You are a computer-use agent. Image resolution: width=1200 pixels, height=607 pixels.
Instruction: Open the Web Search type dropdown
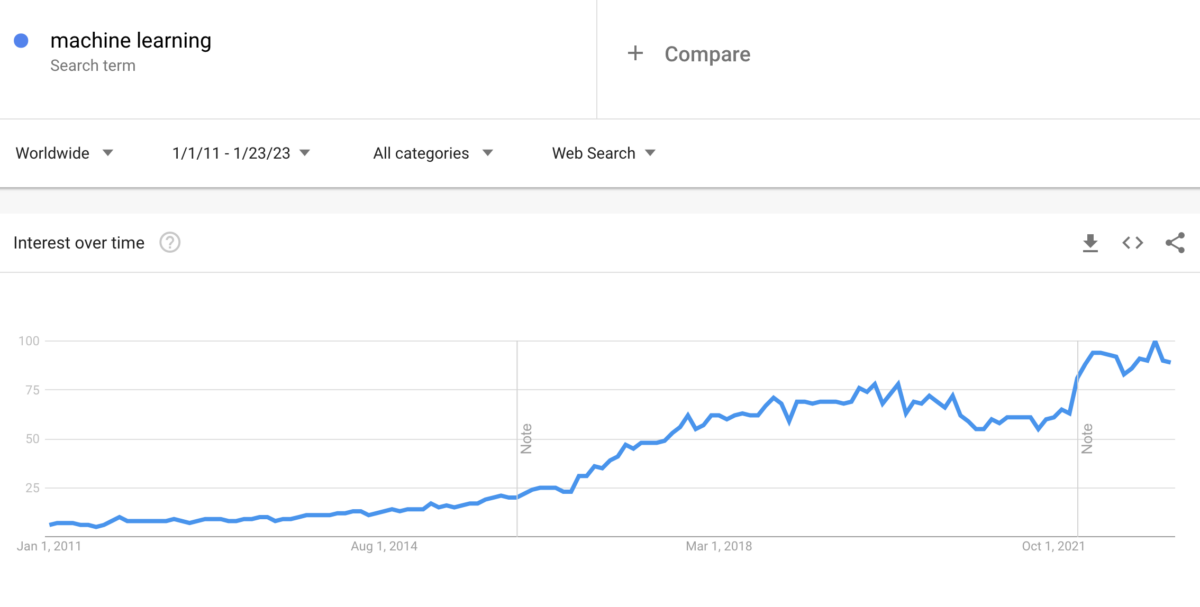(595, 153)
